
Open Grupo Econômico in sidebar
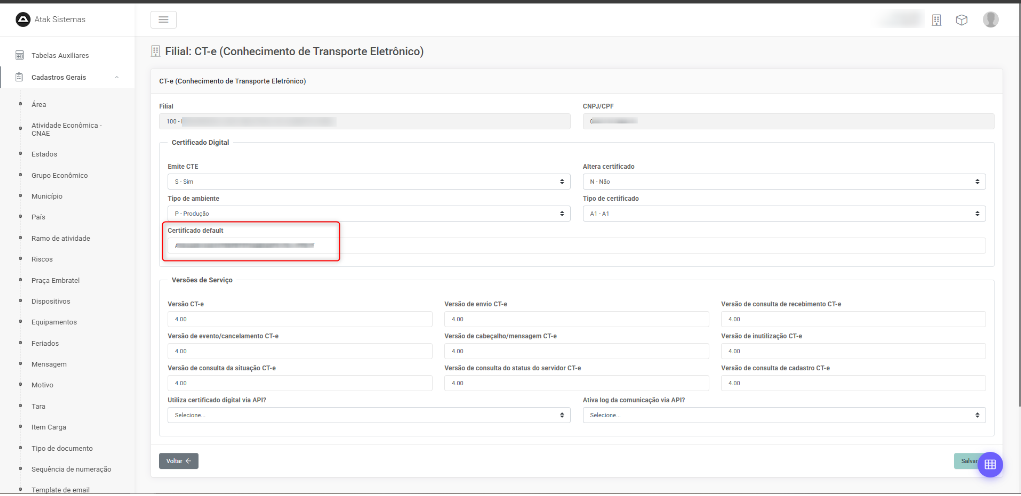(59, 176)
